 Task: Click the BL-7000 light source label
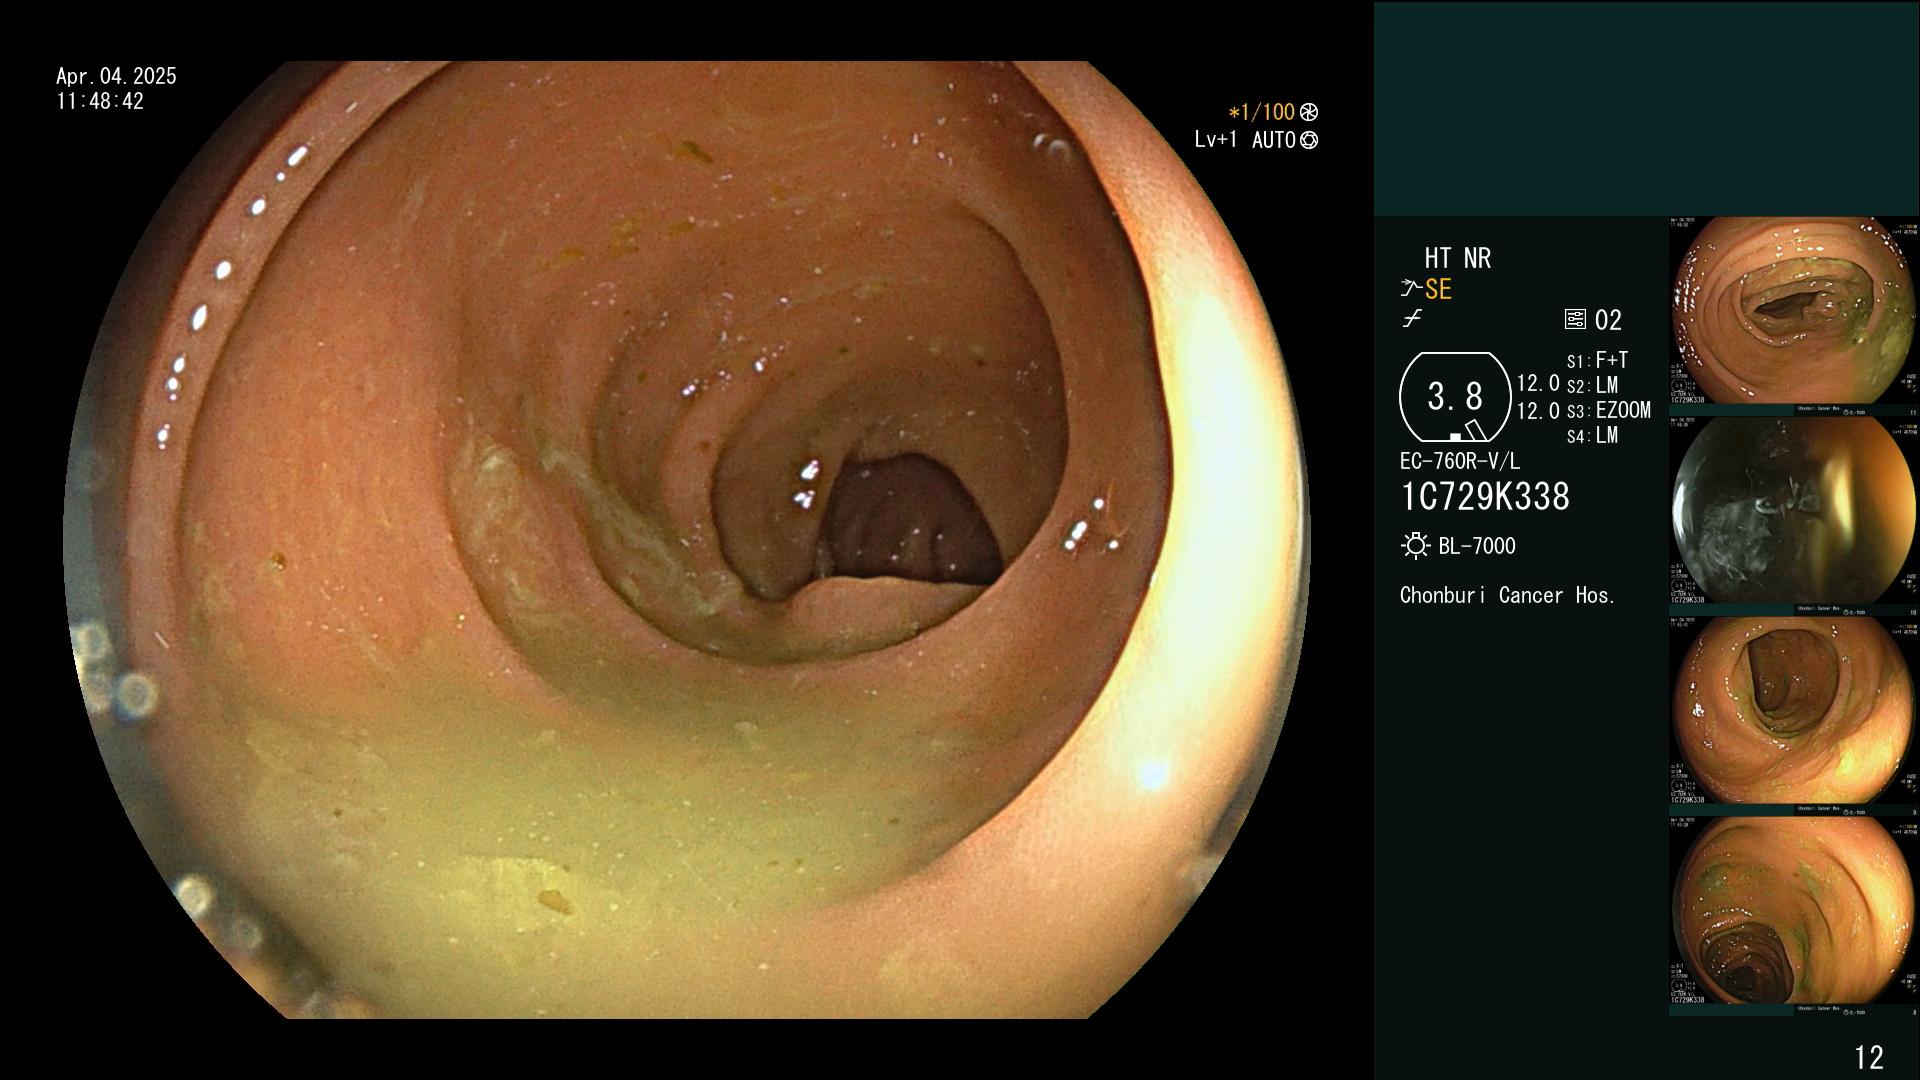tap(1477, 547)
